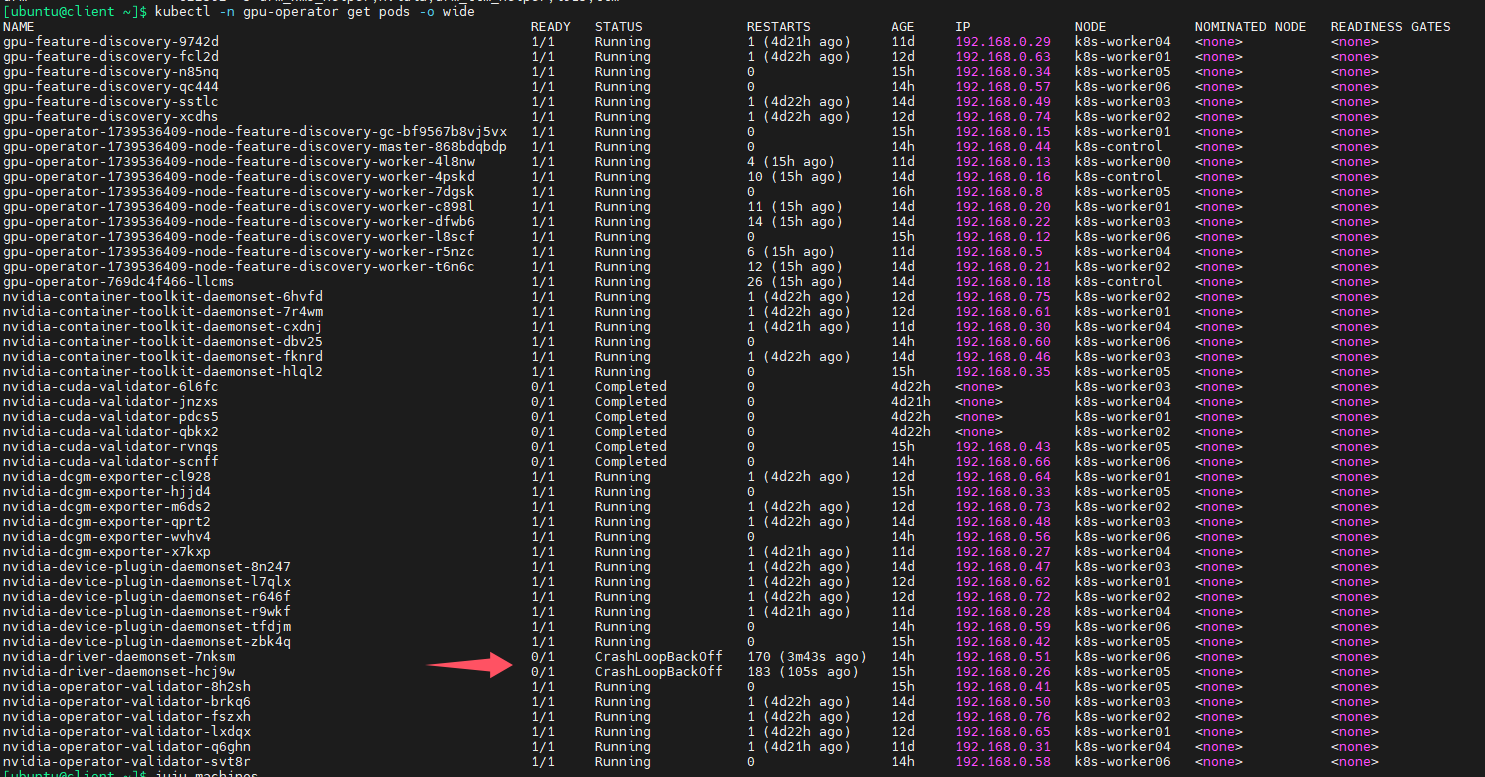Click restart count 12 (15h ago)
This screenshot has width=1485, height=777.
click(794, 266)
